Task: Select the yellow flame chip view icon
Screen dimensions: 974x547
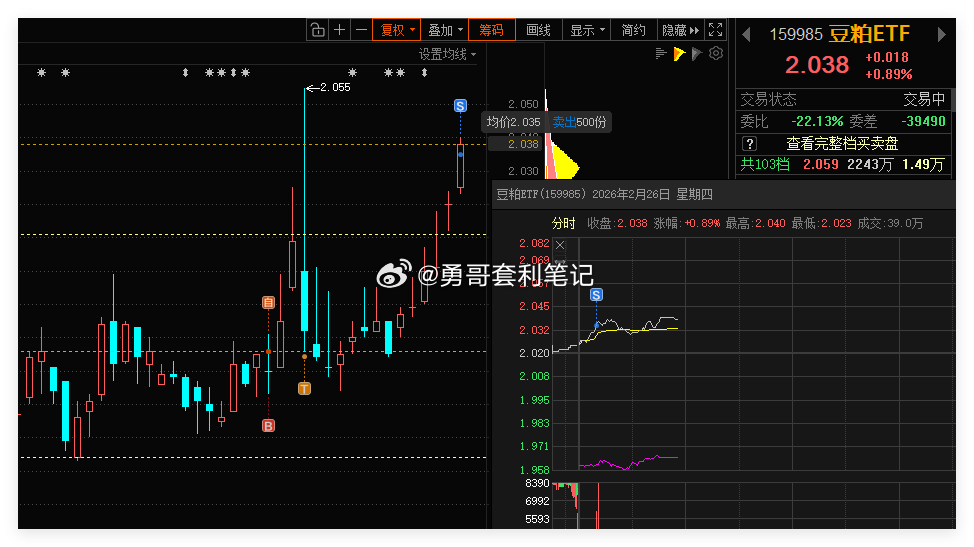Action: [679, 54]
